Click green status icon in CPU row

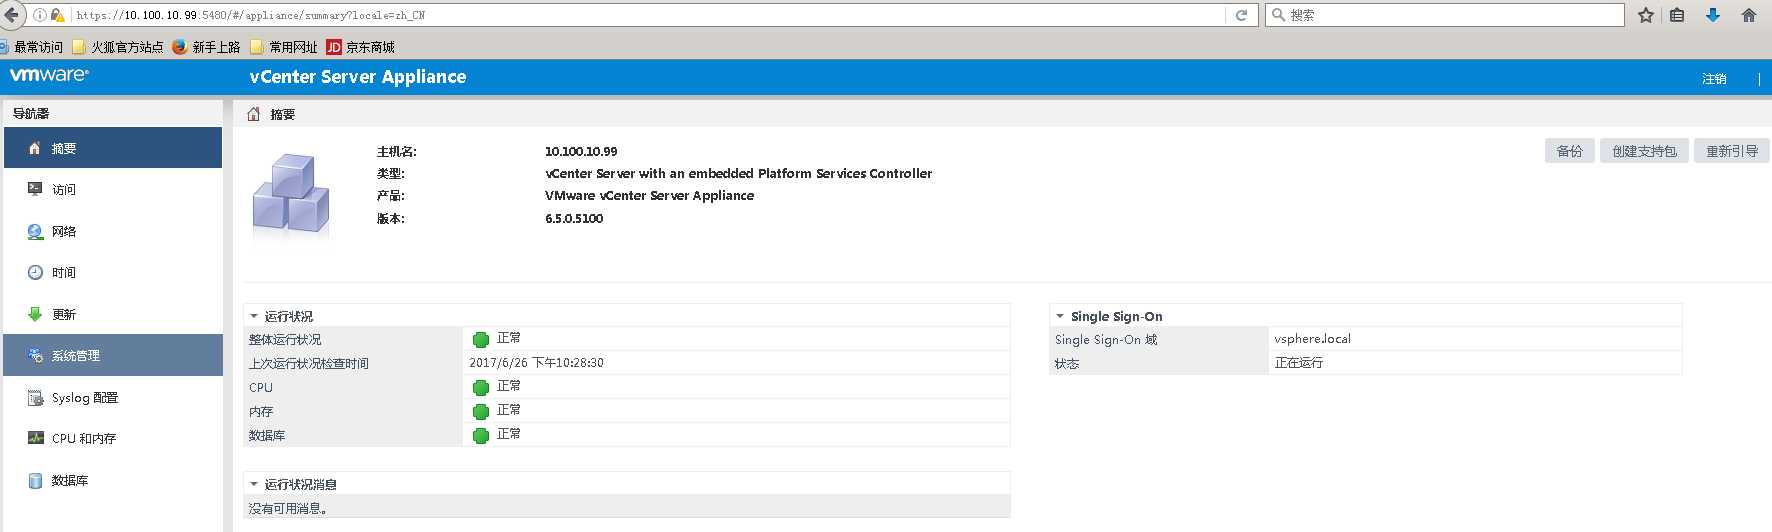tap(480, 387)
